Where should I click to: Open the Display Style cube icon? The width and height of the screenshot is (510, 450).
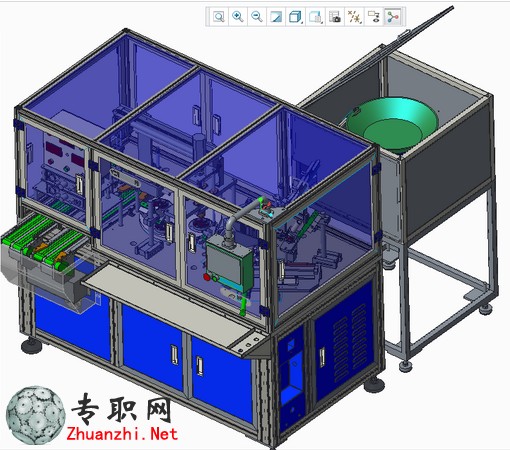pos(295,17)
